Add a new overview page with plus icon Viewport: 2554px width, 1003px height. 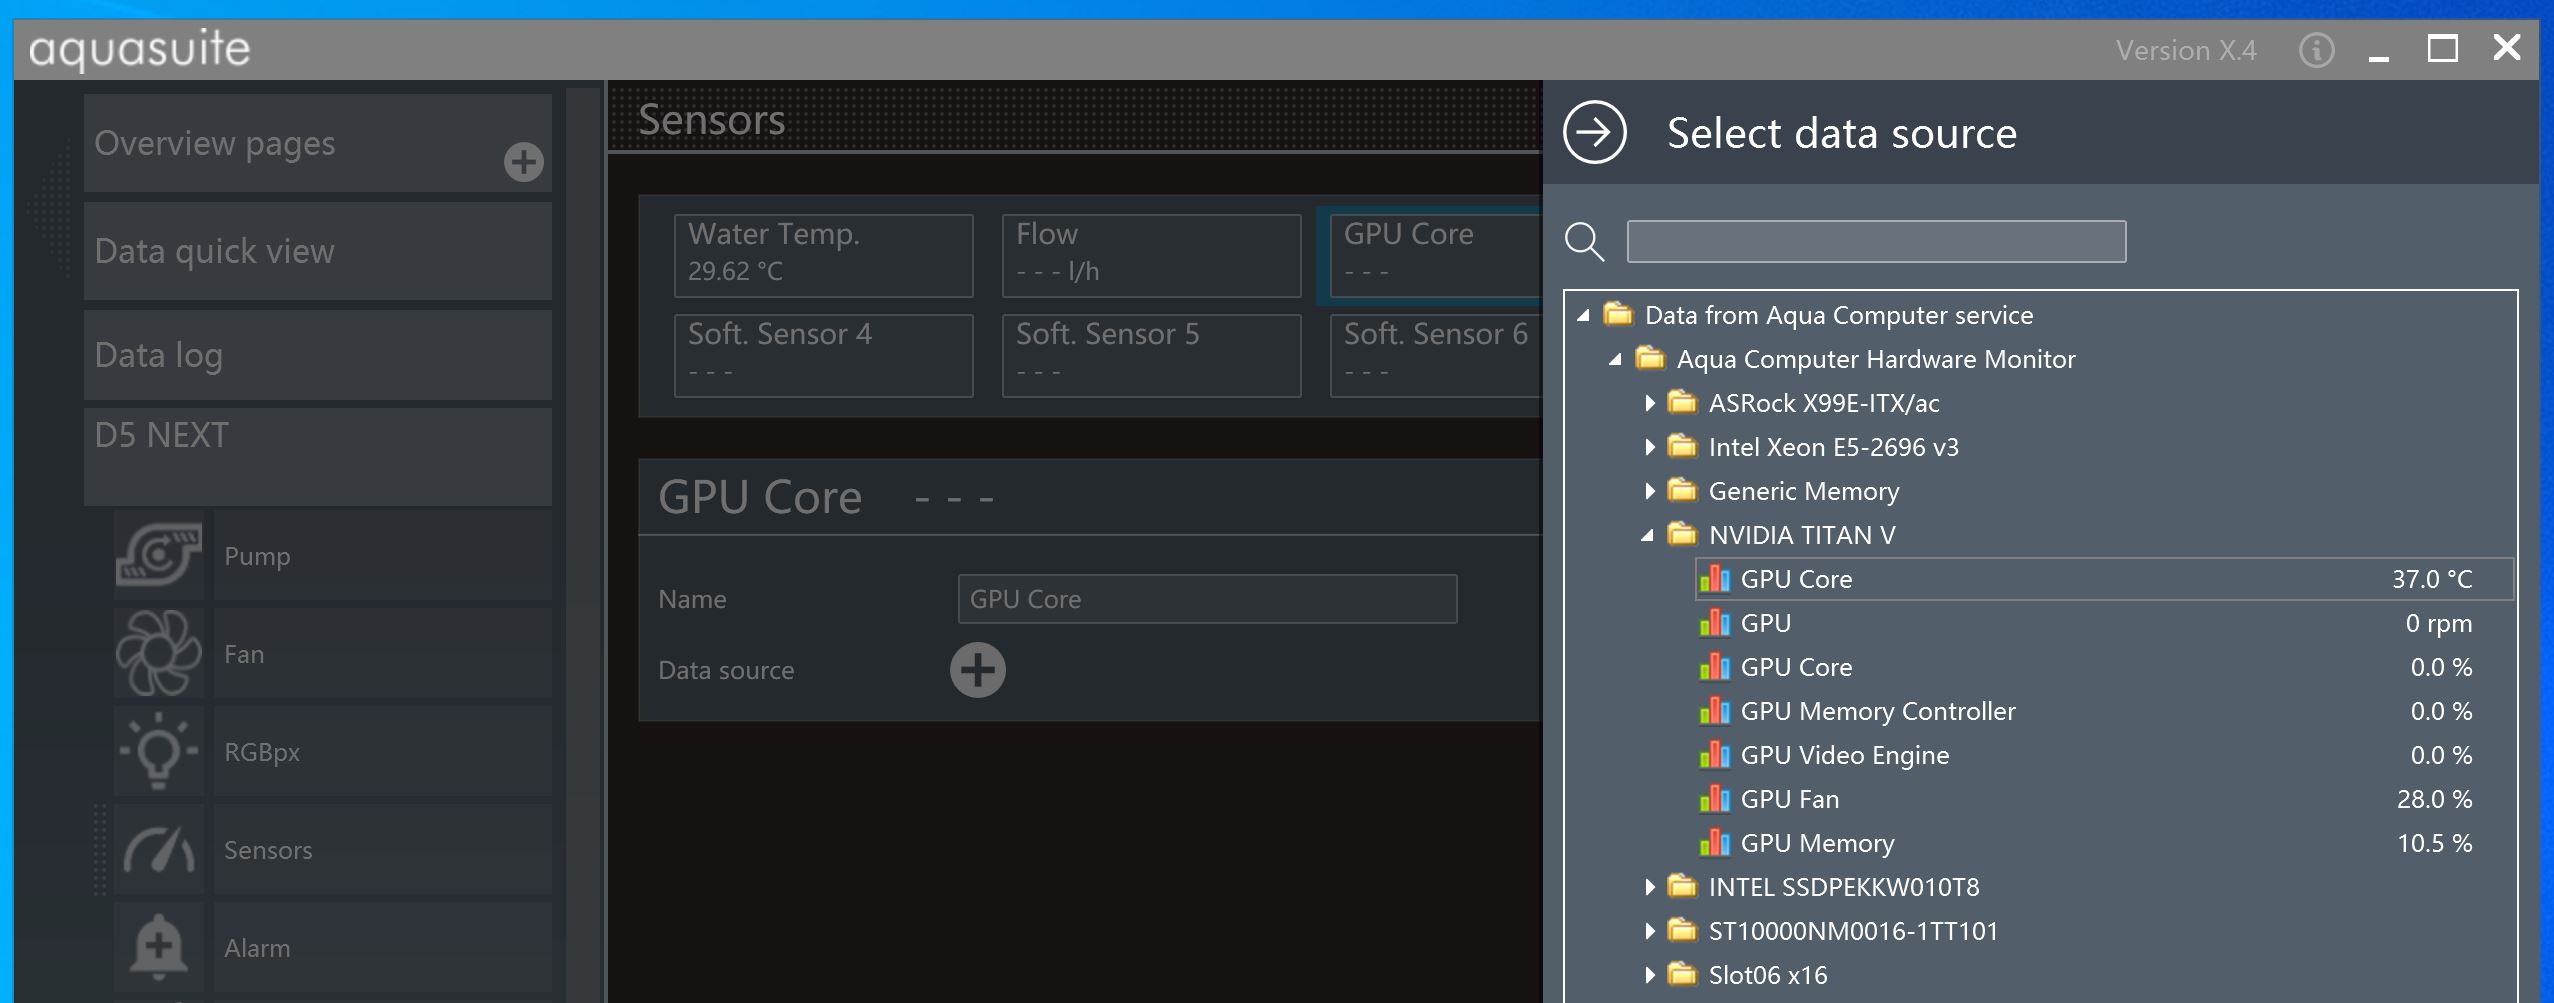click(x=523, y=162)
